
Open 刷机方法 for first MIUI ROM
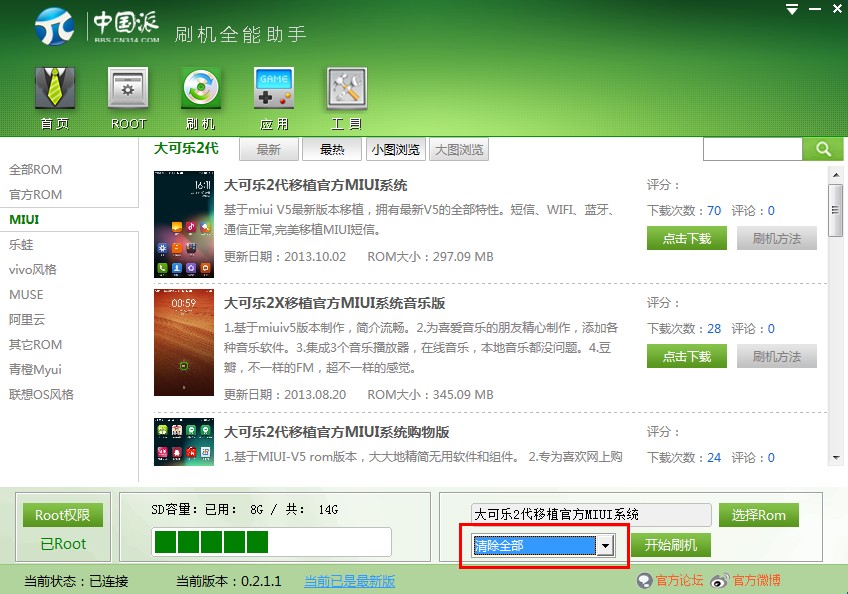[x=777, y=238]
